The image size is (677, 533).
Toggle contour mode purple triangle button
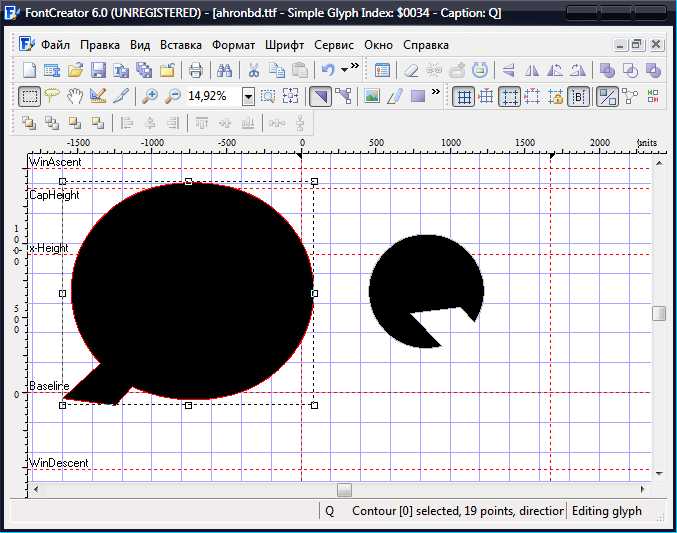click(x=320, y=96)
